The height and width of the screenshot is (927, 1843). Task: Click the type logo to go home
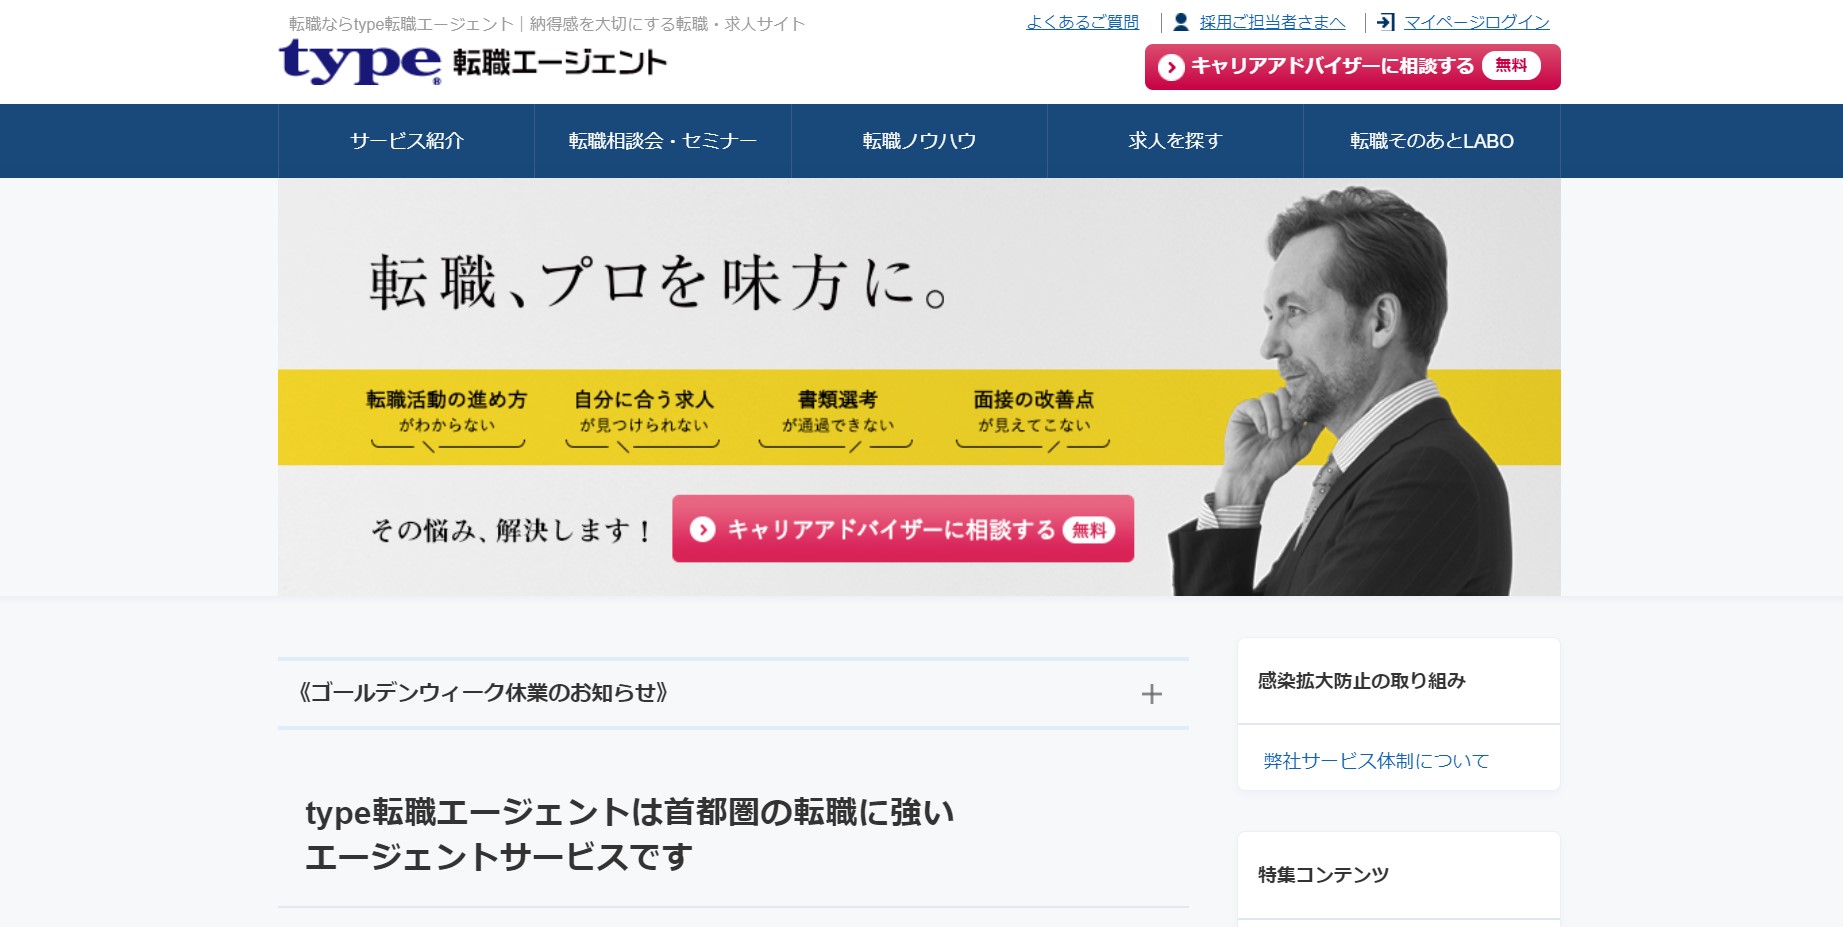click(360, 62)
